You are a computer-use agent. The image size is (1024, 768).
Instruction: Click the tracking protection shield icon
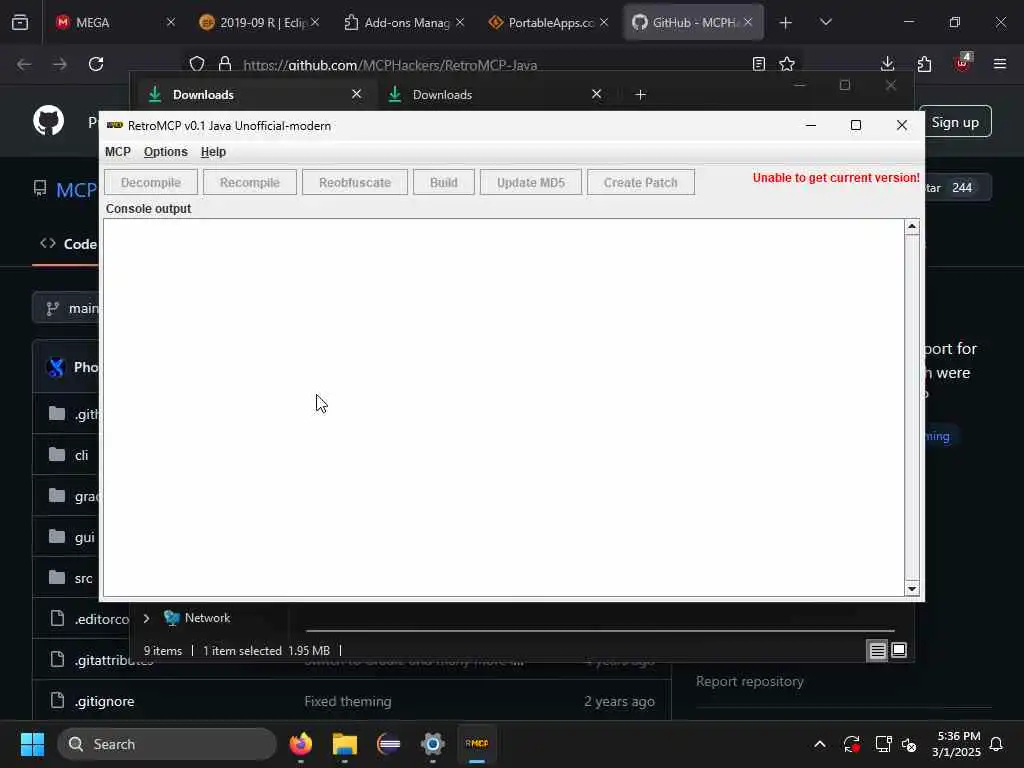click(x=197, y=64)
